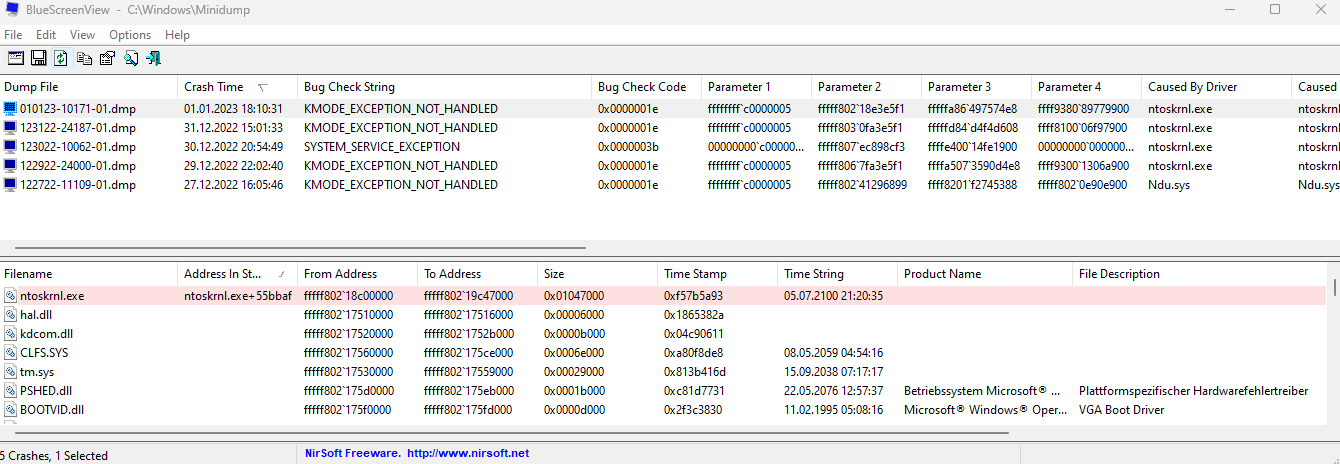
Task: Sort lower pane by Time Stamp header
Action: pyautogui.click(x=717, y=273)
